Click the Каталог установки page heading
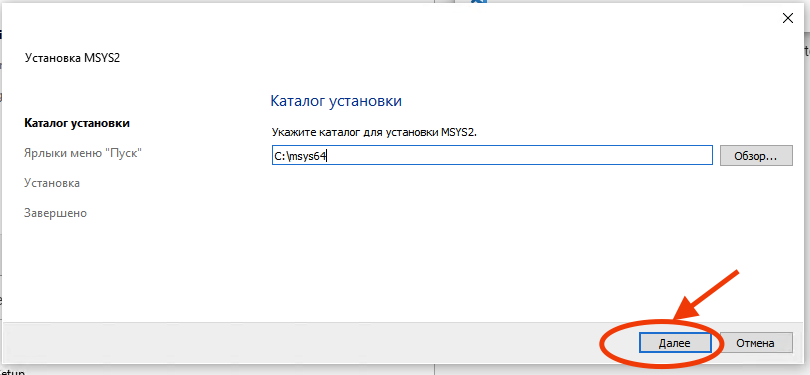This screenshot has height=375, width=810. pos(336,101)
